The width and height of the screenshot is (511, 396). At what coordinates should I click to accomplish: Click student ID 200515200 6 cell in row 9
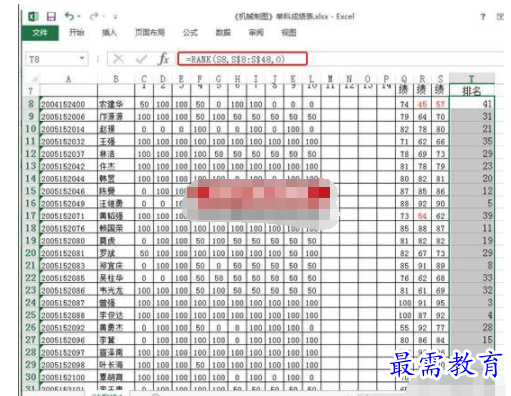point(68,116)
